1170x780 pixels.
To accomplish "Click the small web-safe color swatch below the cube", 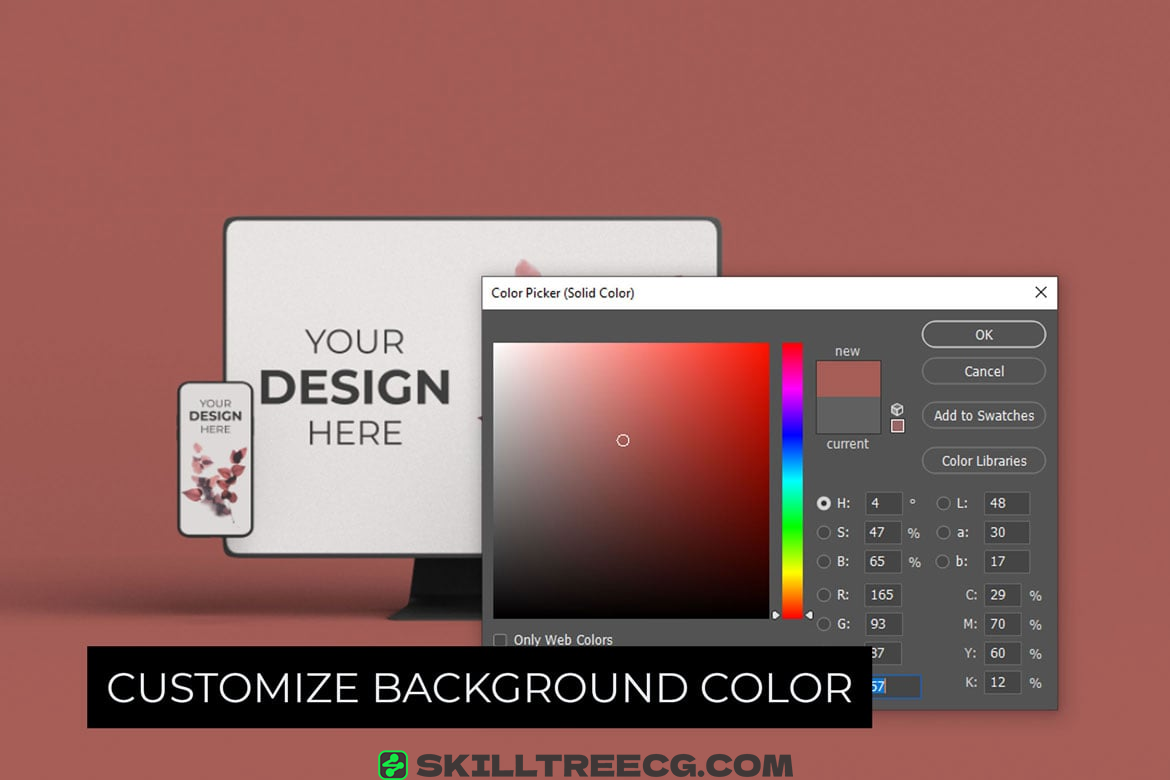I will click(897, 426).
